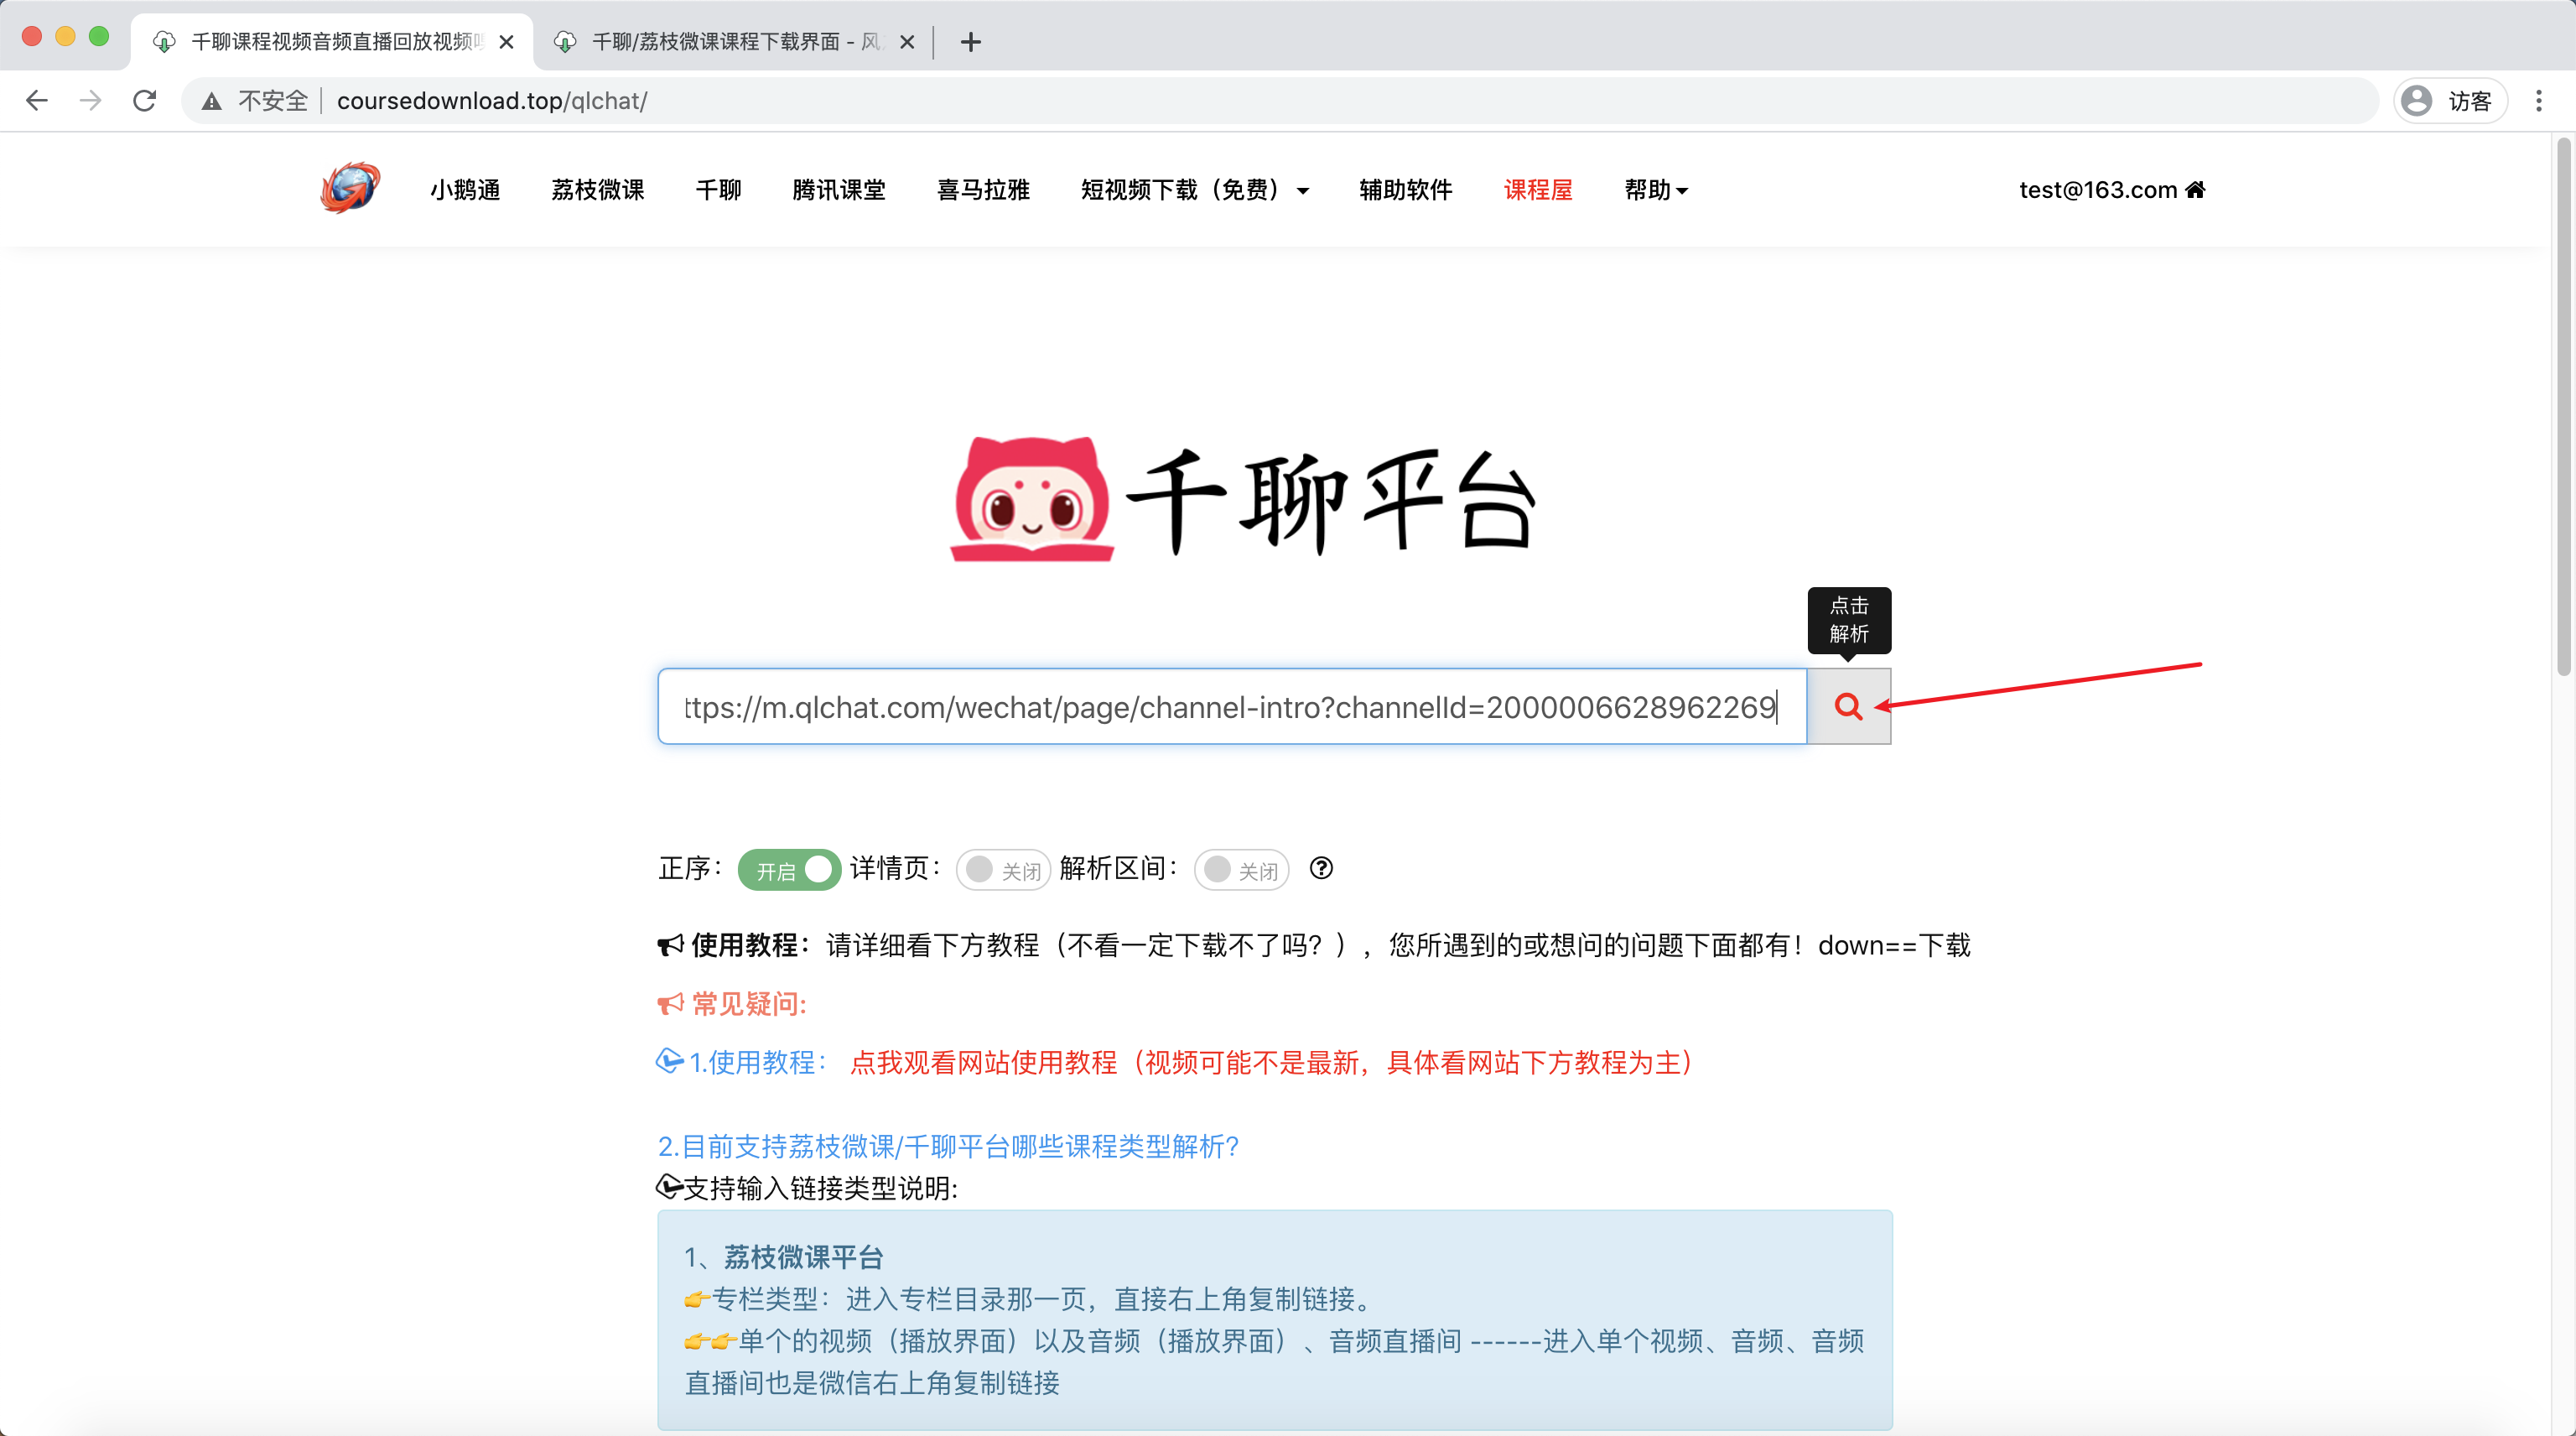Click the home icon beside test@163.com
Viewport: 2576px width, 1436px height.
2195,189
